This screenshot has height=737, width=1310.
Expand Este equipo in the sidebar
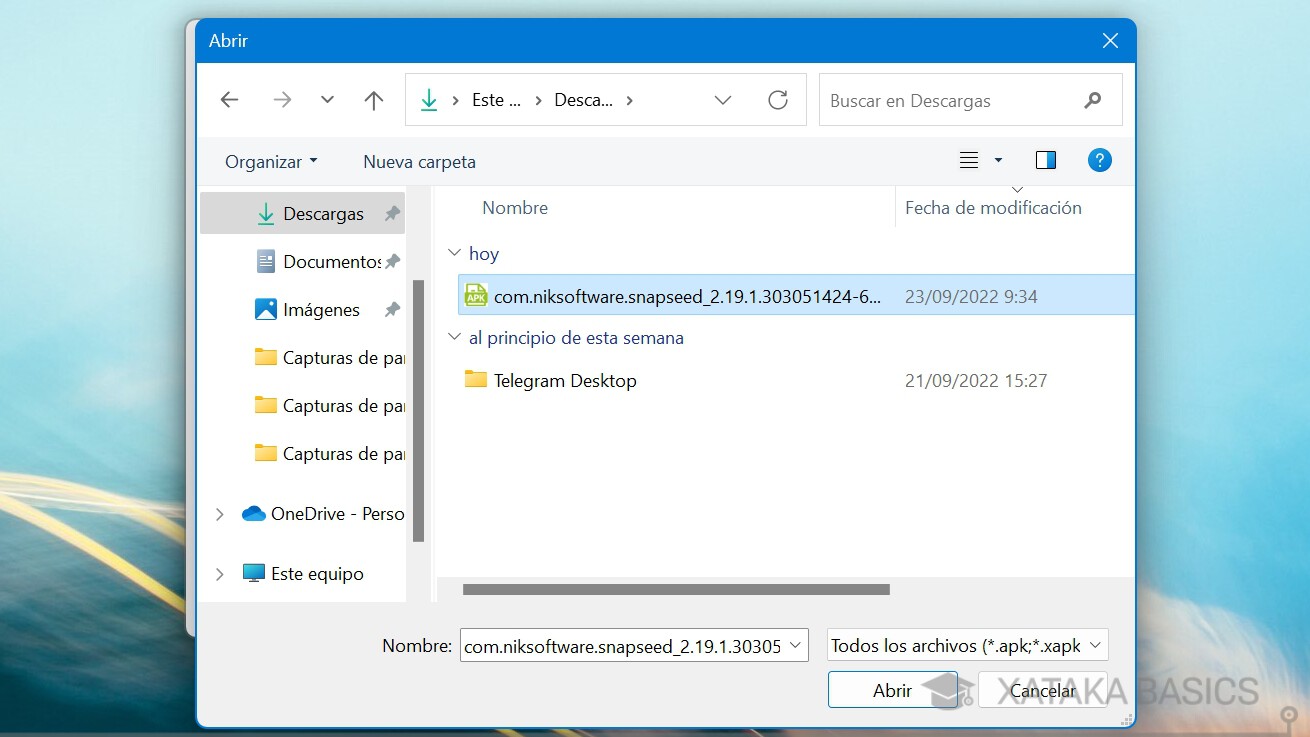219,573
